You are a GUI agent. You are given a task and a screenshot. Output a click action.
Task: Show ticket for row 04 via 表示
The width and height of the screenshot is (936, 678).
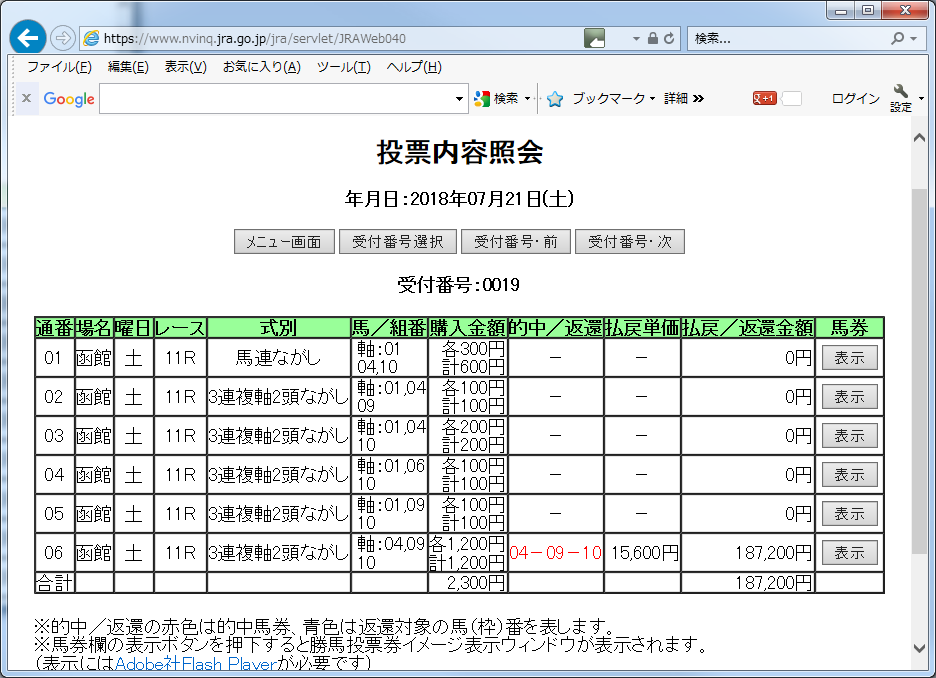[x=849, y=474]
